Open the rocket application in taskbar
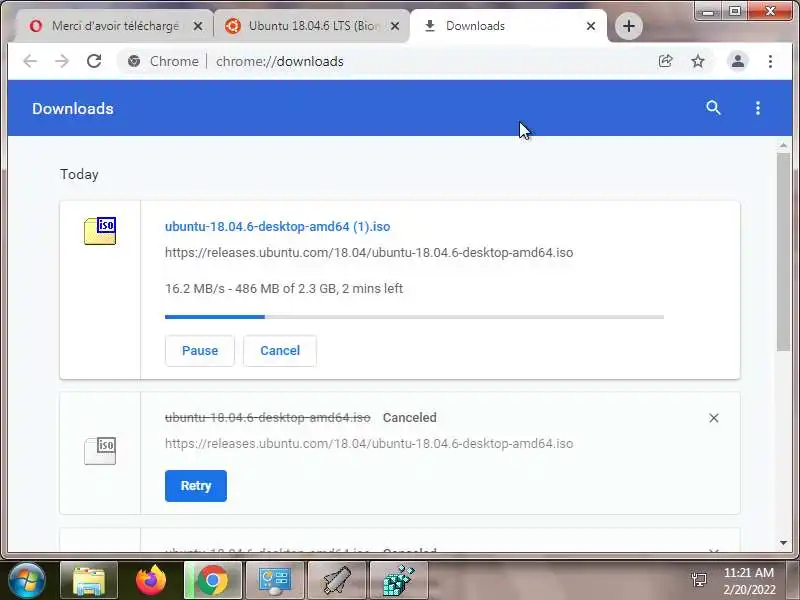 pos(337,581)
